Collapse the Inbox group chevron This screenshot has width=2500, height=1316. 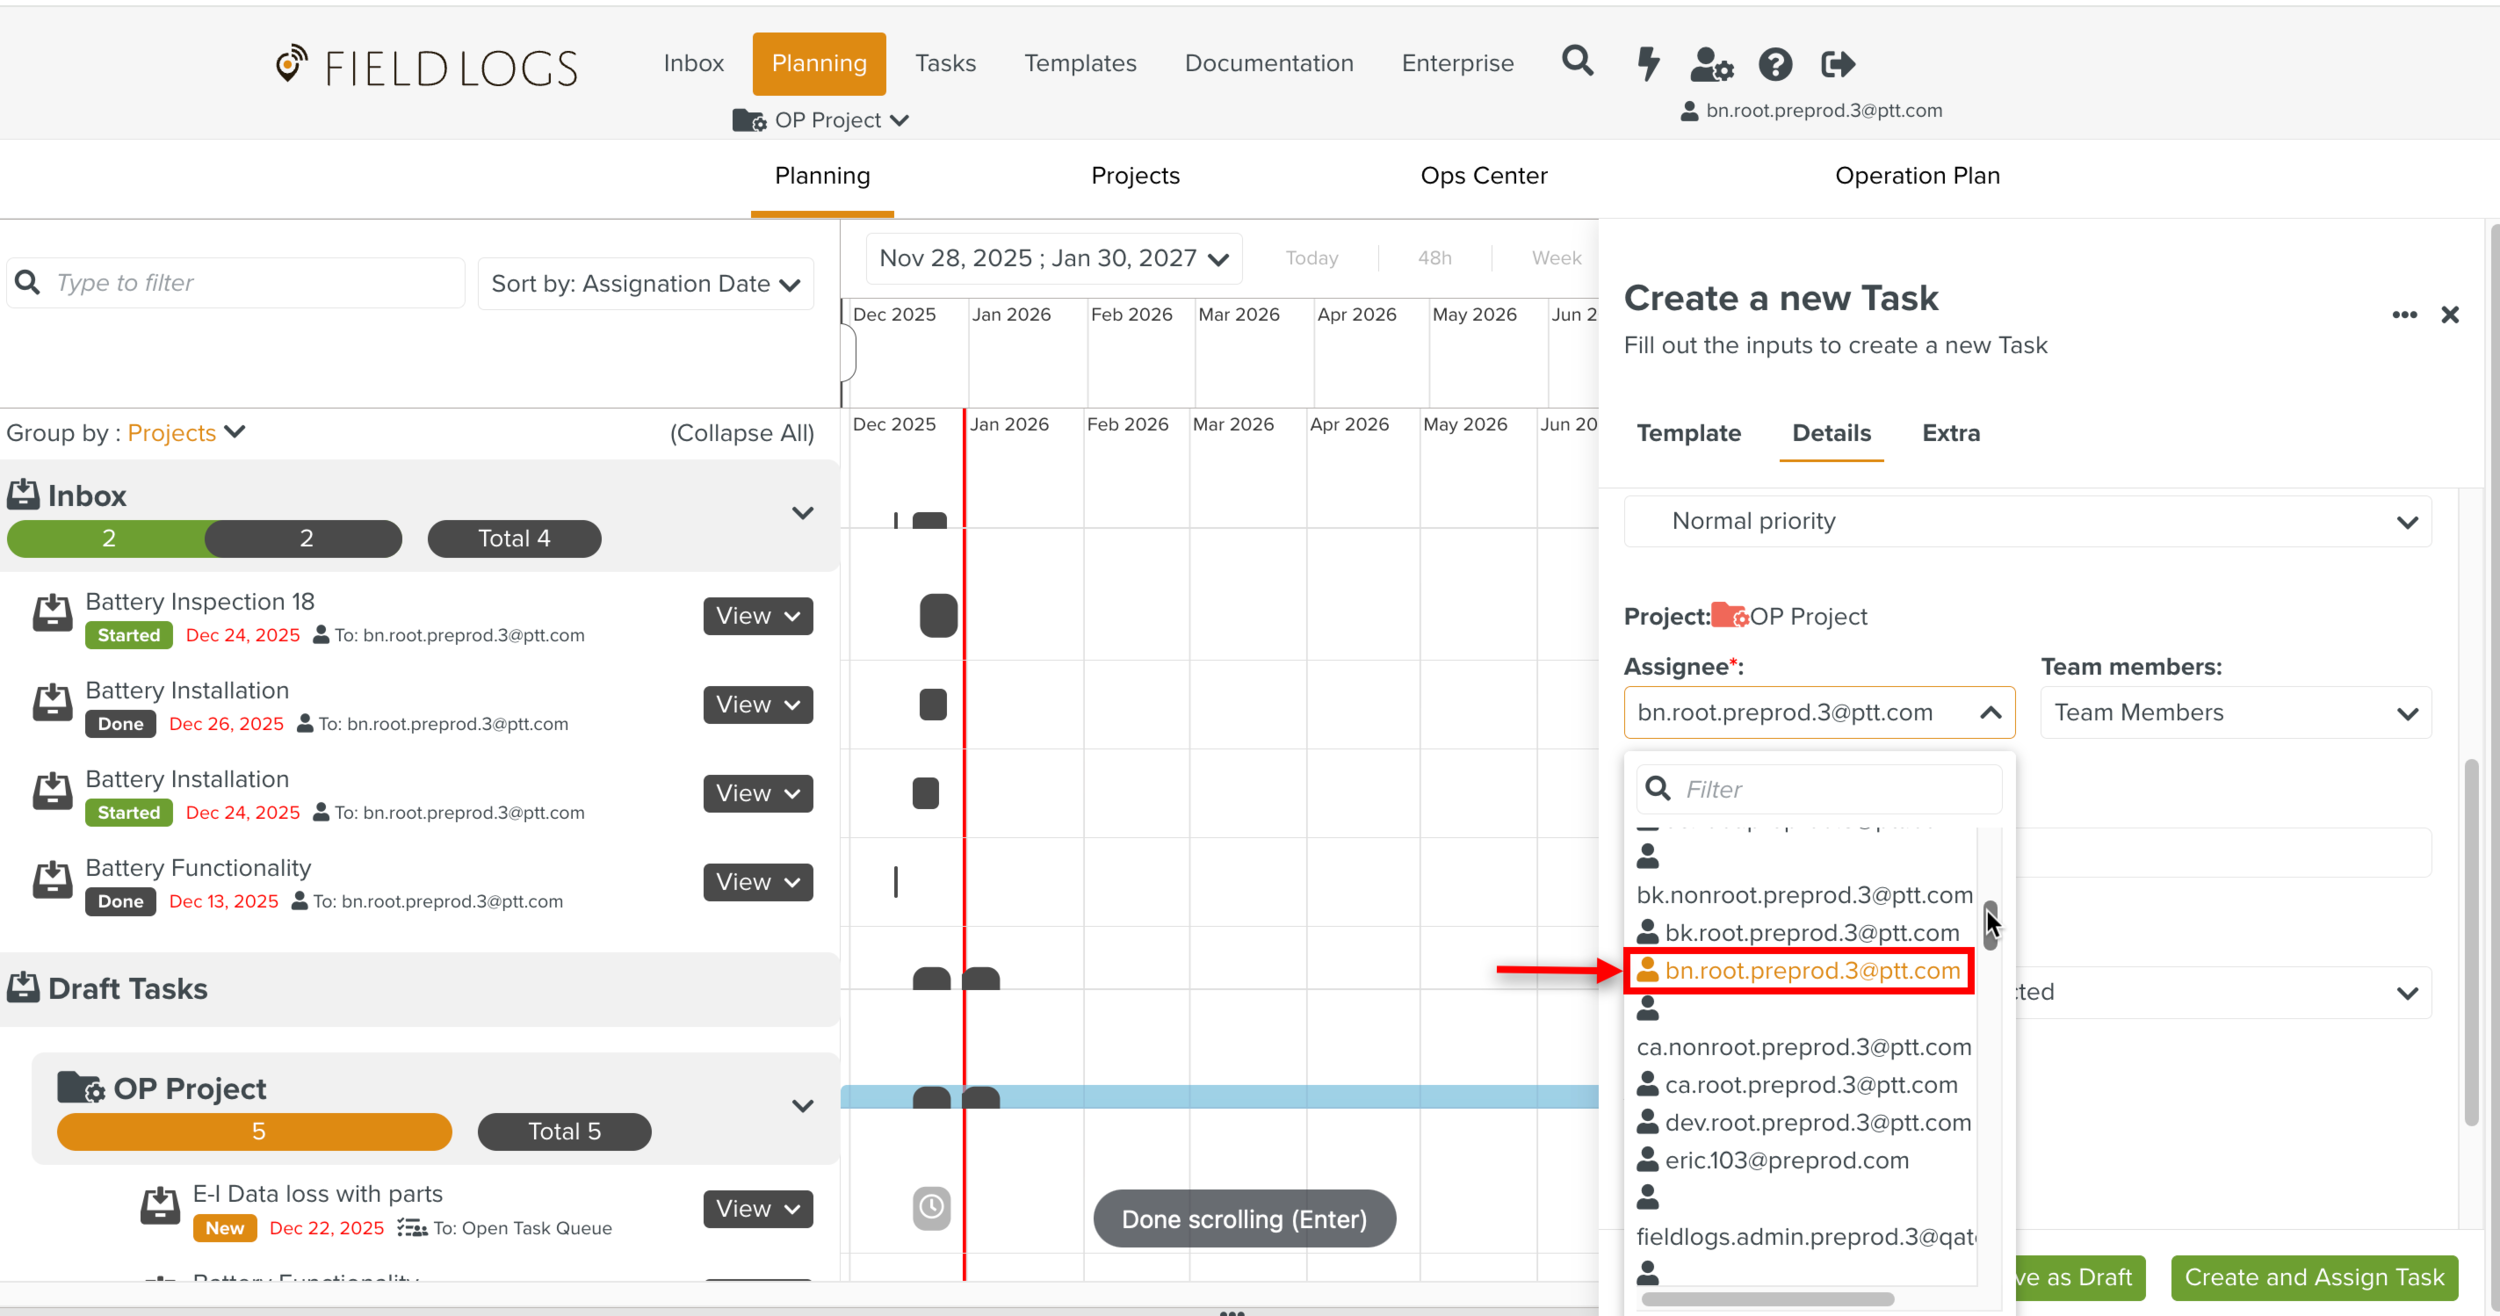pyautogui.click(x=802, y=513)
